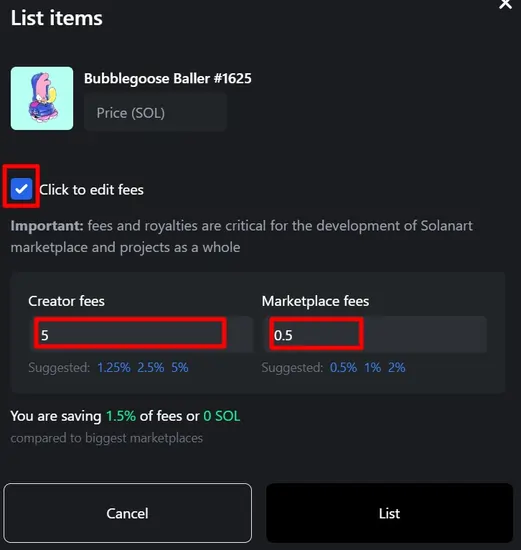
Task: Uncheck the edit fees checkbox
Action: pos(21,189)
